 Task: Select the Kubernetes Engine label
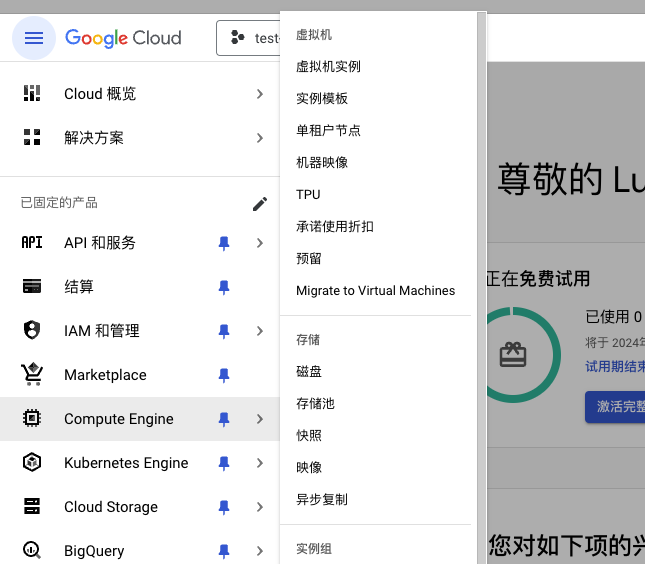(x=126, y=463)
